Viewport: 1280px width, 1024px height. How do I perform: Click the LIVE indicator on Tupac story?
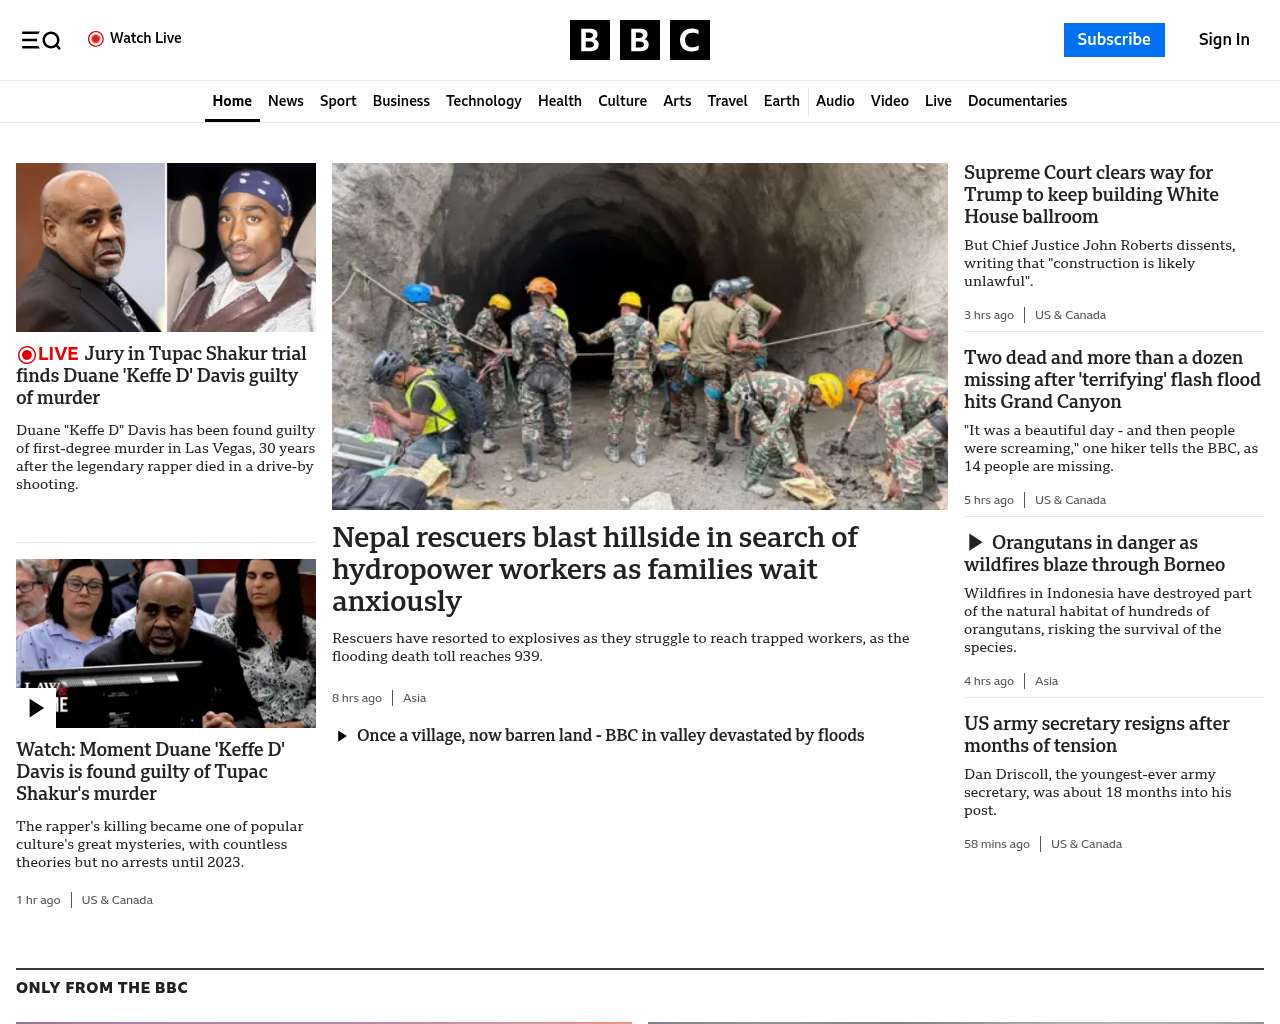point(47,354)
